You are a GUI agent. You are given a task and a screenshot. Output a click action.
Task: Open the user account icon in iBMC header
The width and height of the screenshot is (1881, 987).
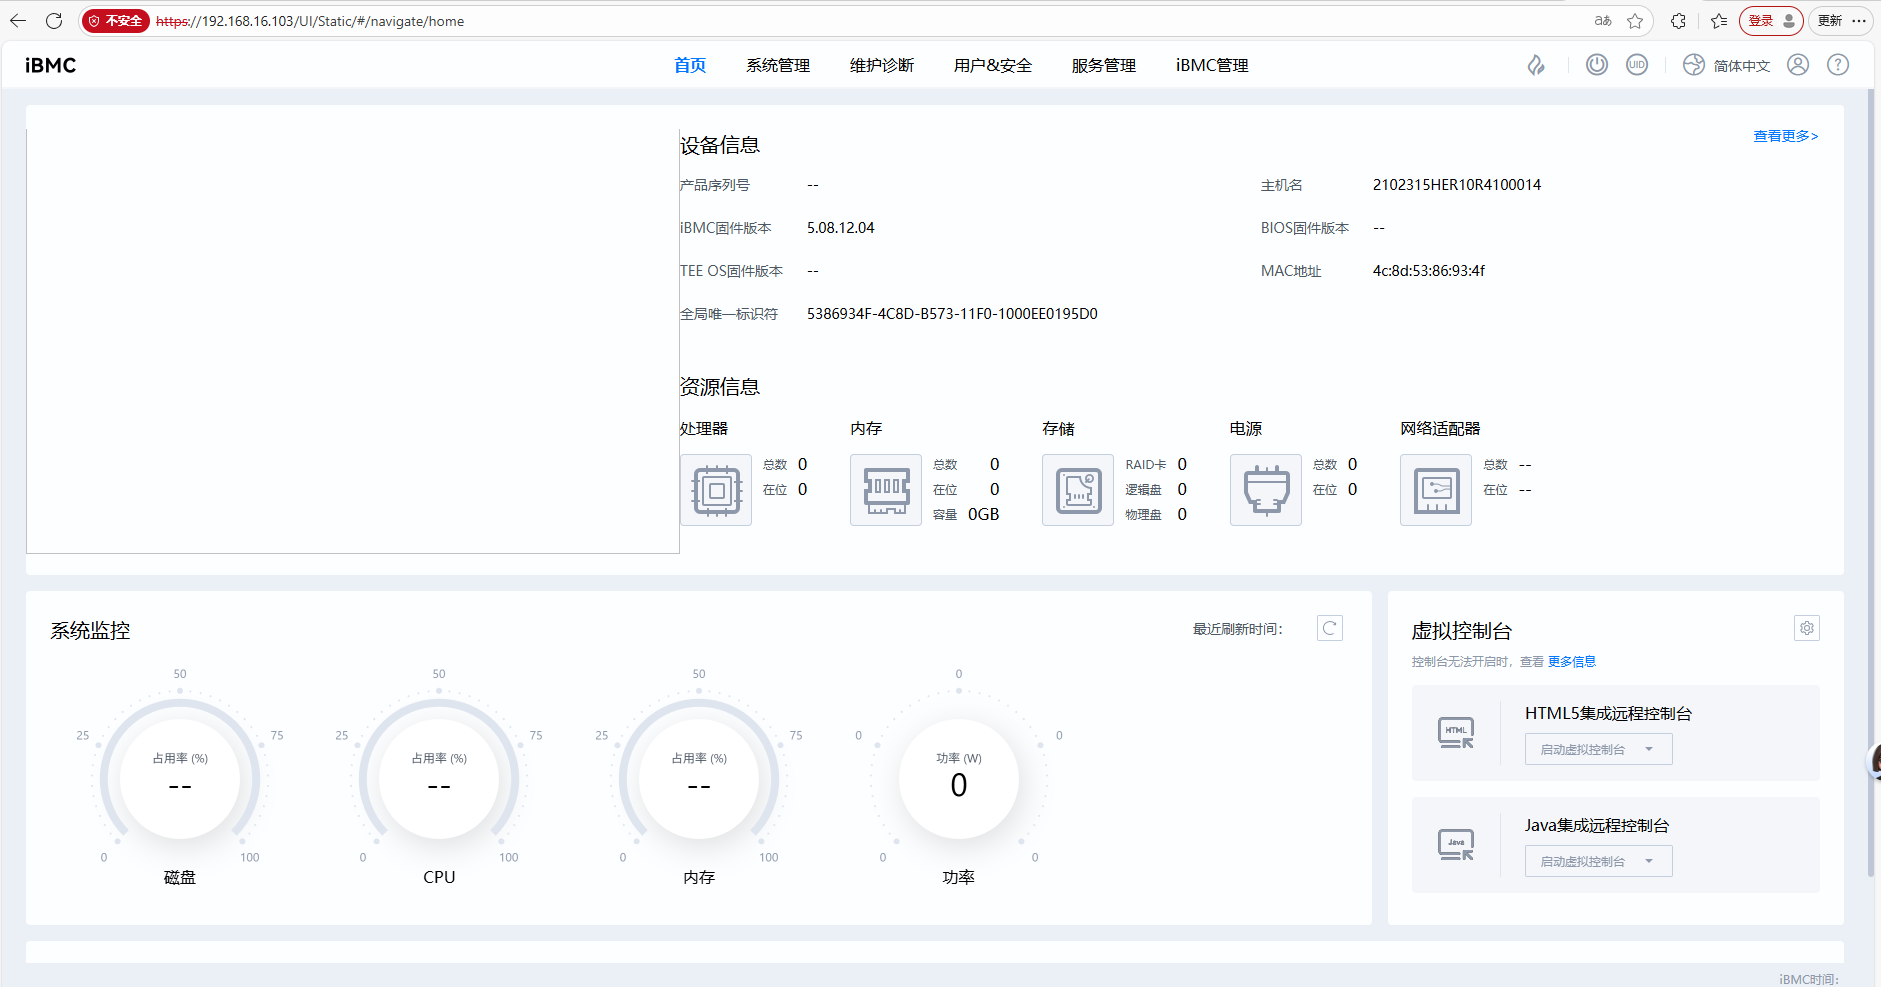pyautogui.click(x=1797, y=65)
